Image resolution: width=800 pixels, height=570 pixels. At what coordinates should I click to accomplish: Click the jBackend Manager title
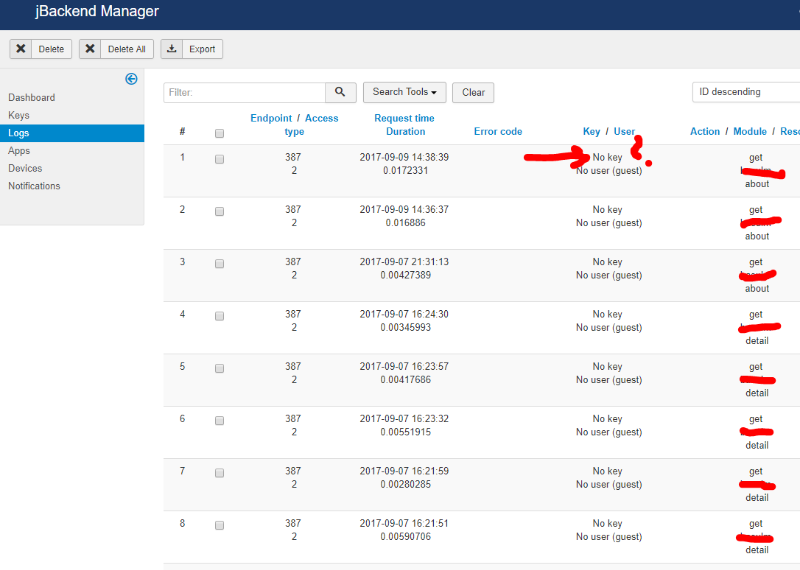[x=97, y=11]
